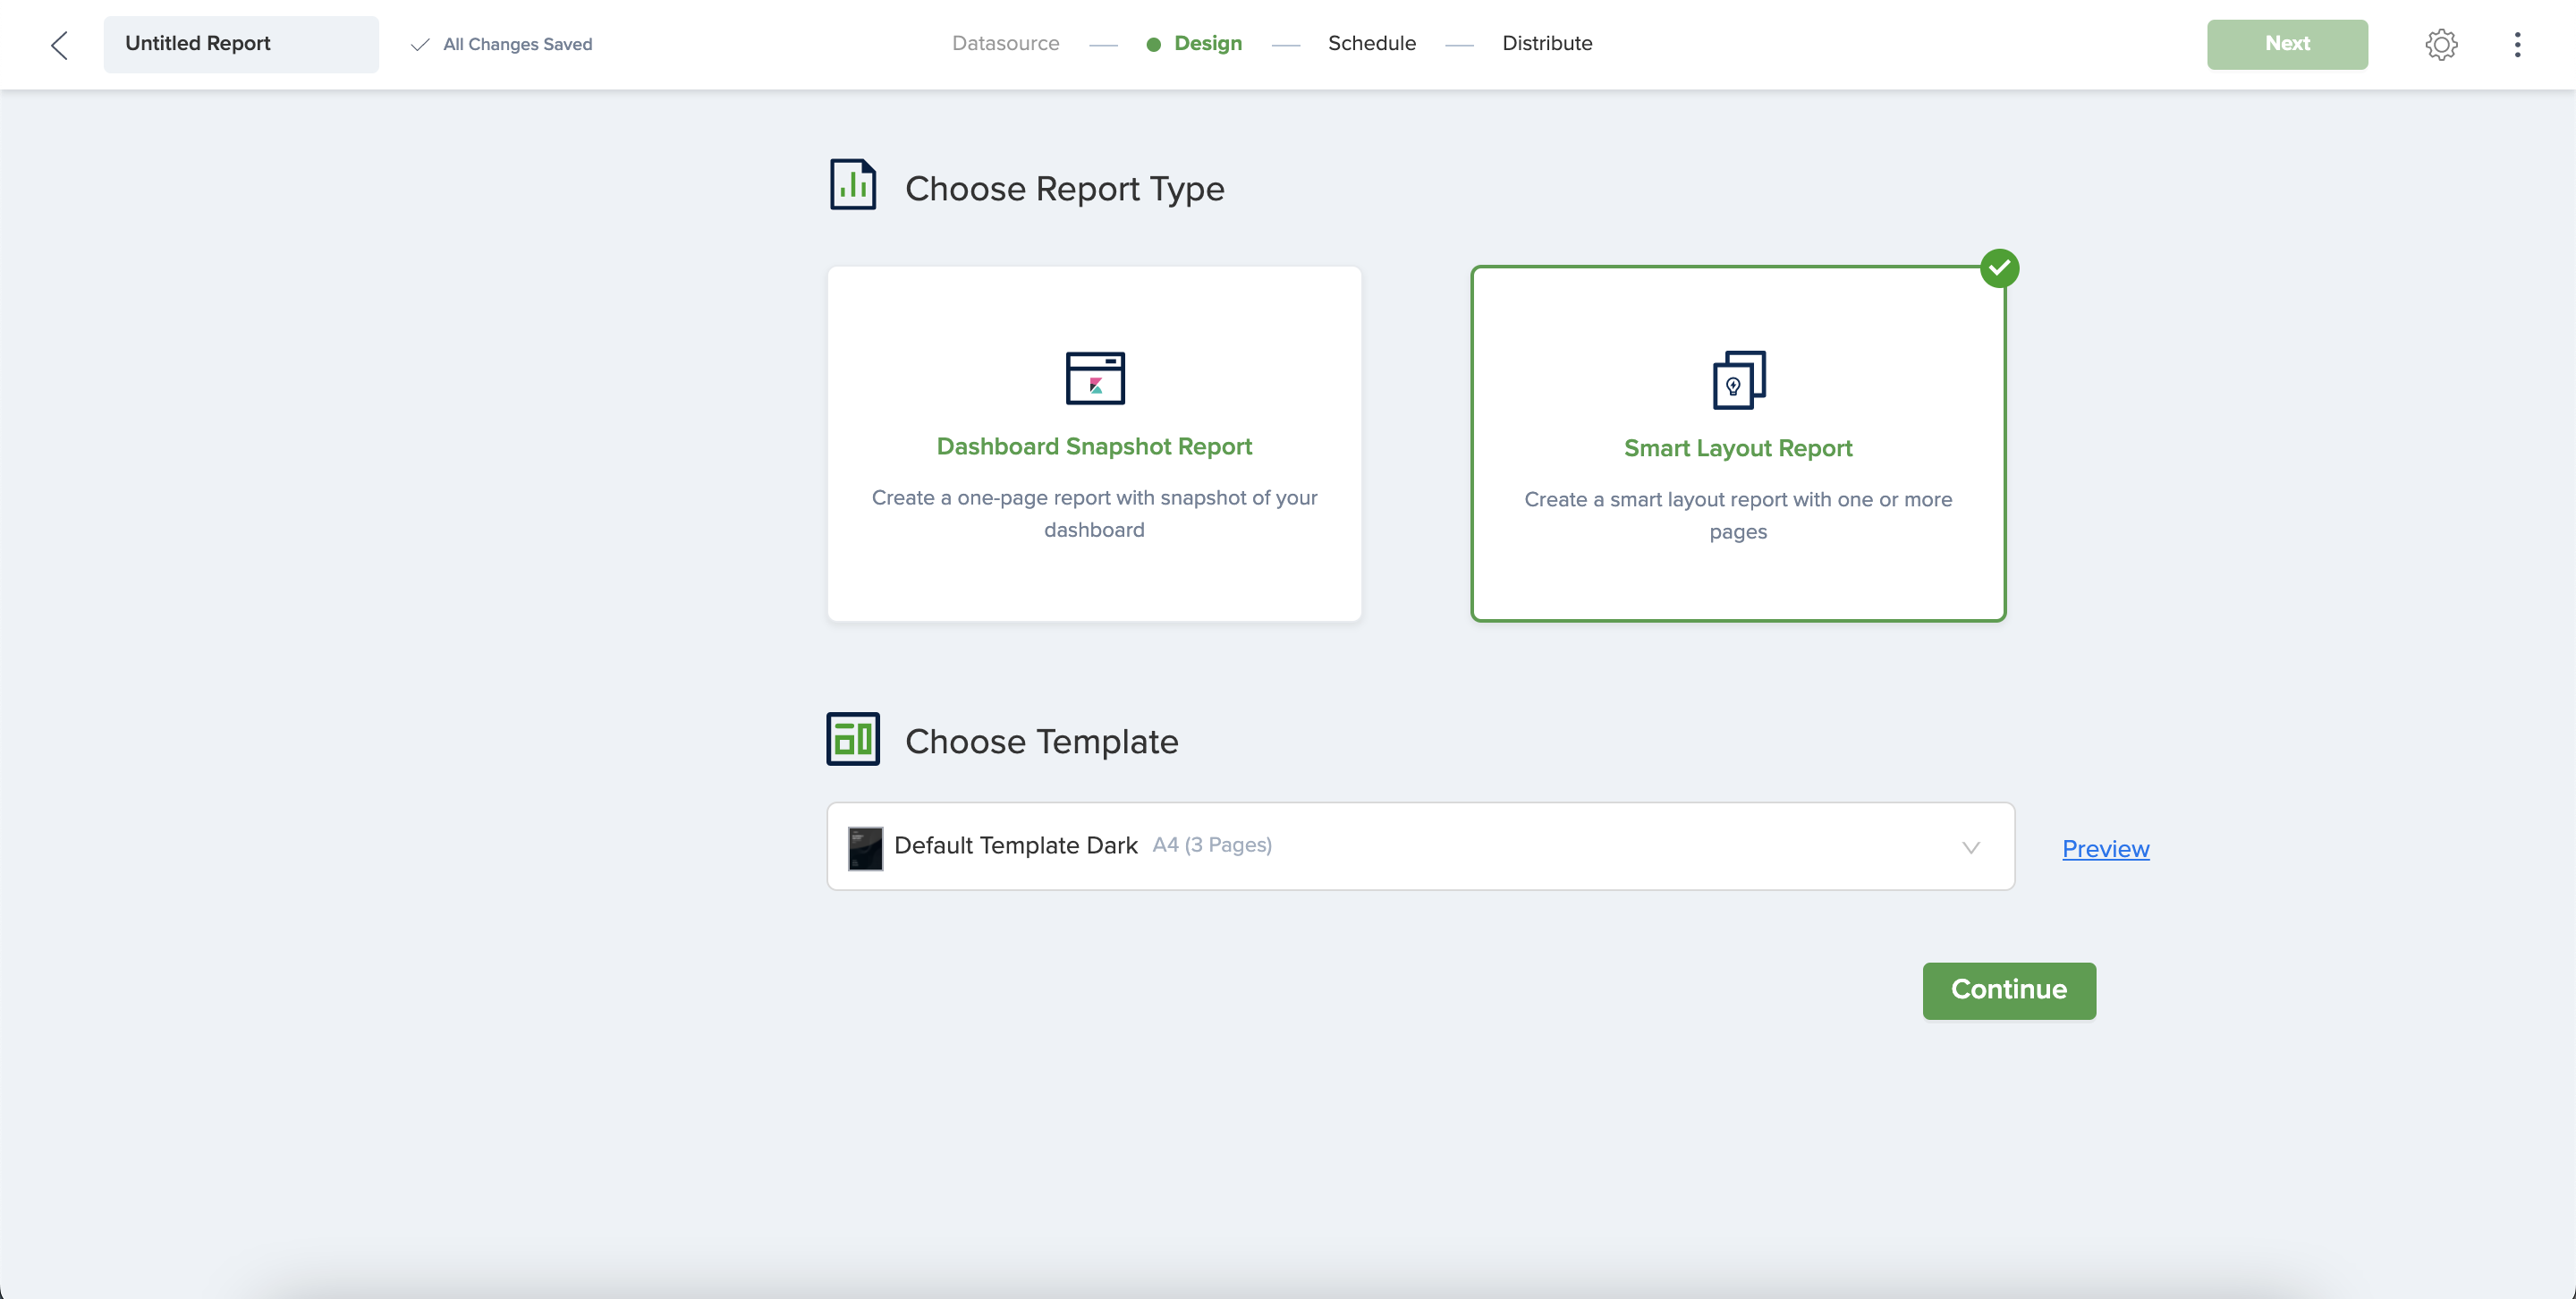Image resolution: width=2576 pixels, height=1299 pixels.
Task: Click the Dashboard Snapshot browser window icon
Action: [x=1095, y=378]
